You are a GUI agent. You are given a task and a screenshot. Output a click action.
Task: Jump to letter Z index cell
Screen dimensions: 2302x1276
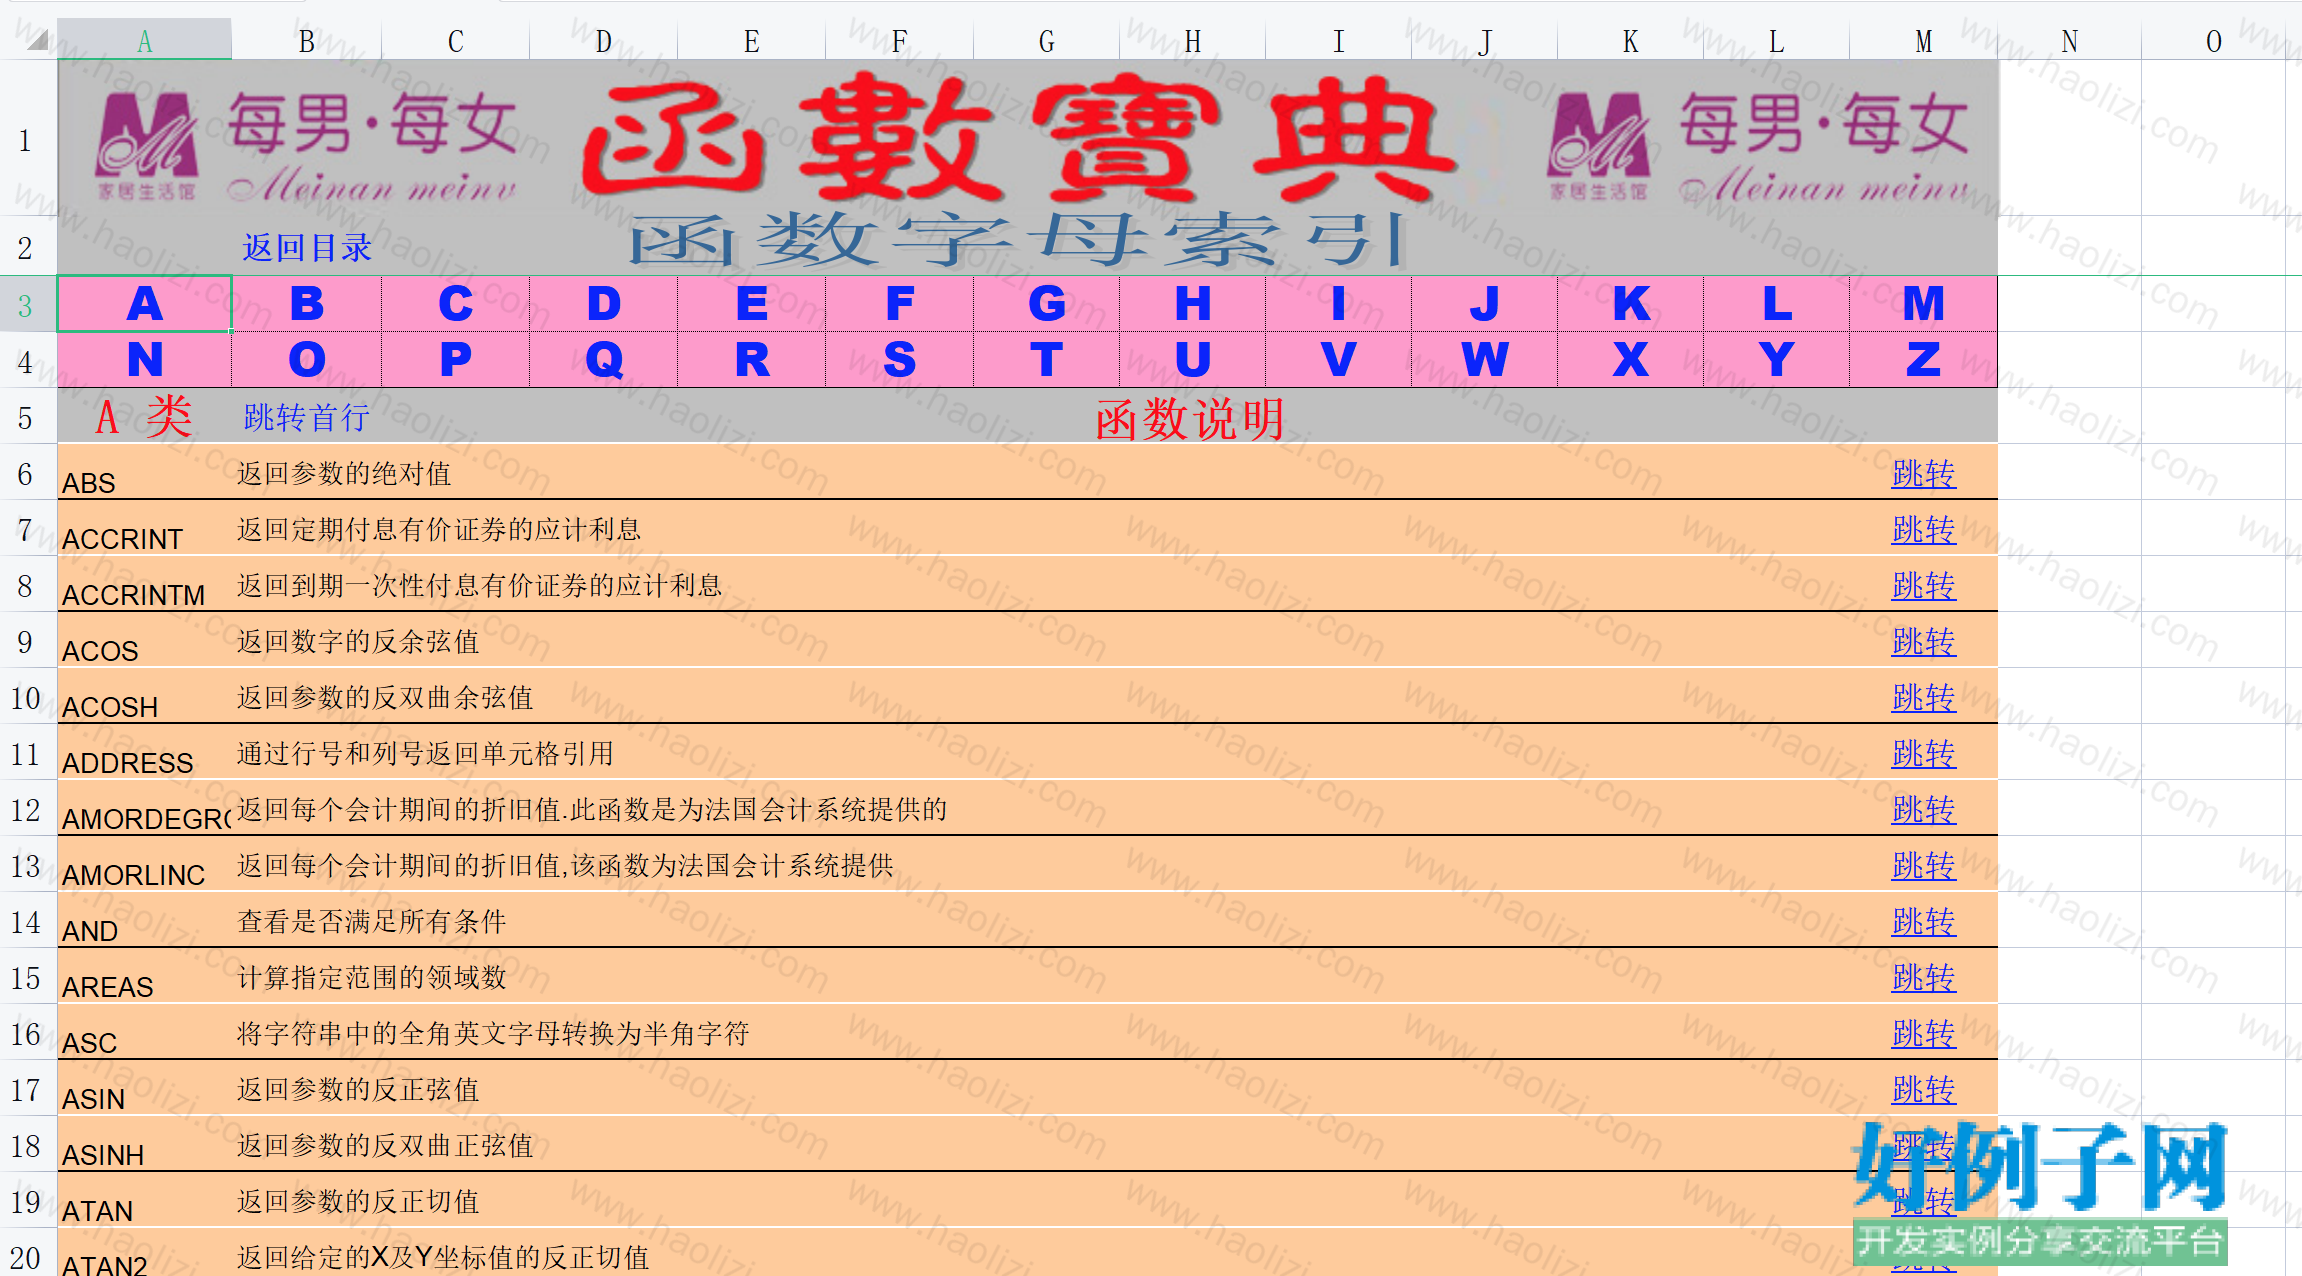[x=1924, y=360]
